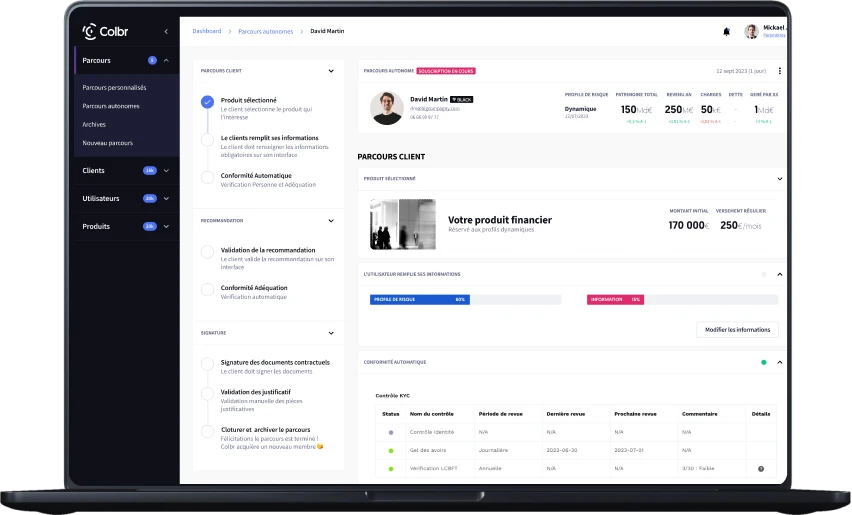Click the Nom du contrôle column header
Screen dimensions: 852x515
click(x=431, y=414)
